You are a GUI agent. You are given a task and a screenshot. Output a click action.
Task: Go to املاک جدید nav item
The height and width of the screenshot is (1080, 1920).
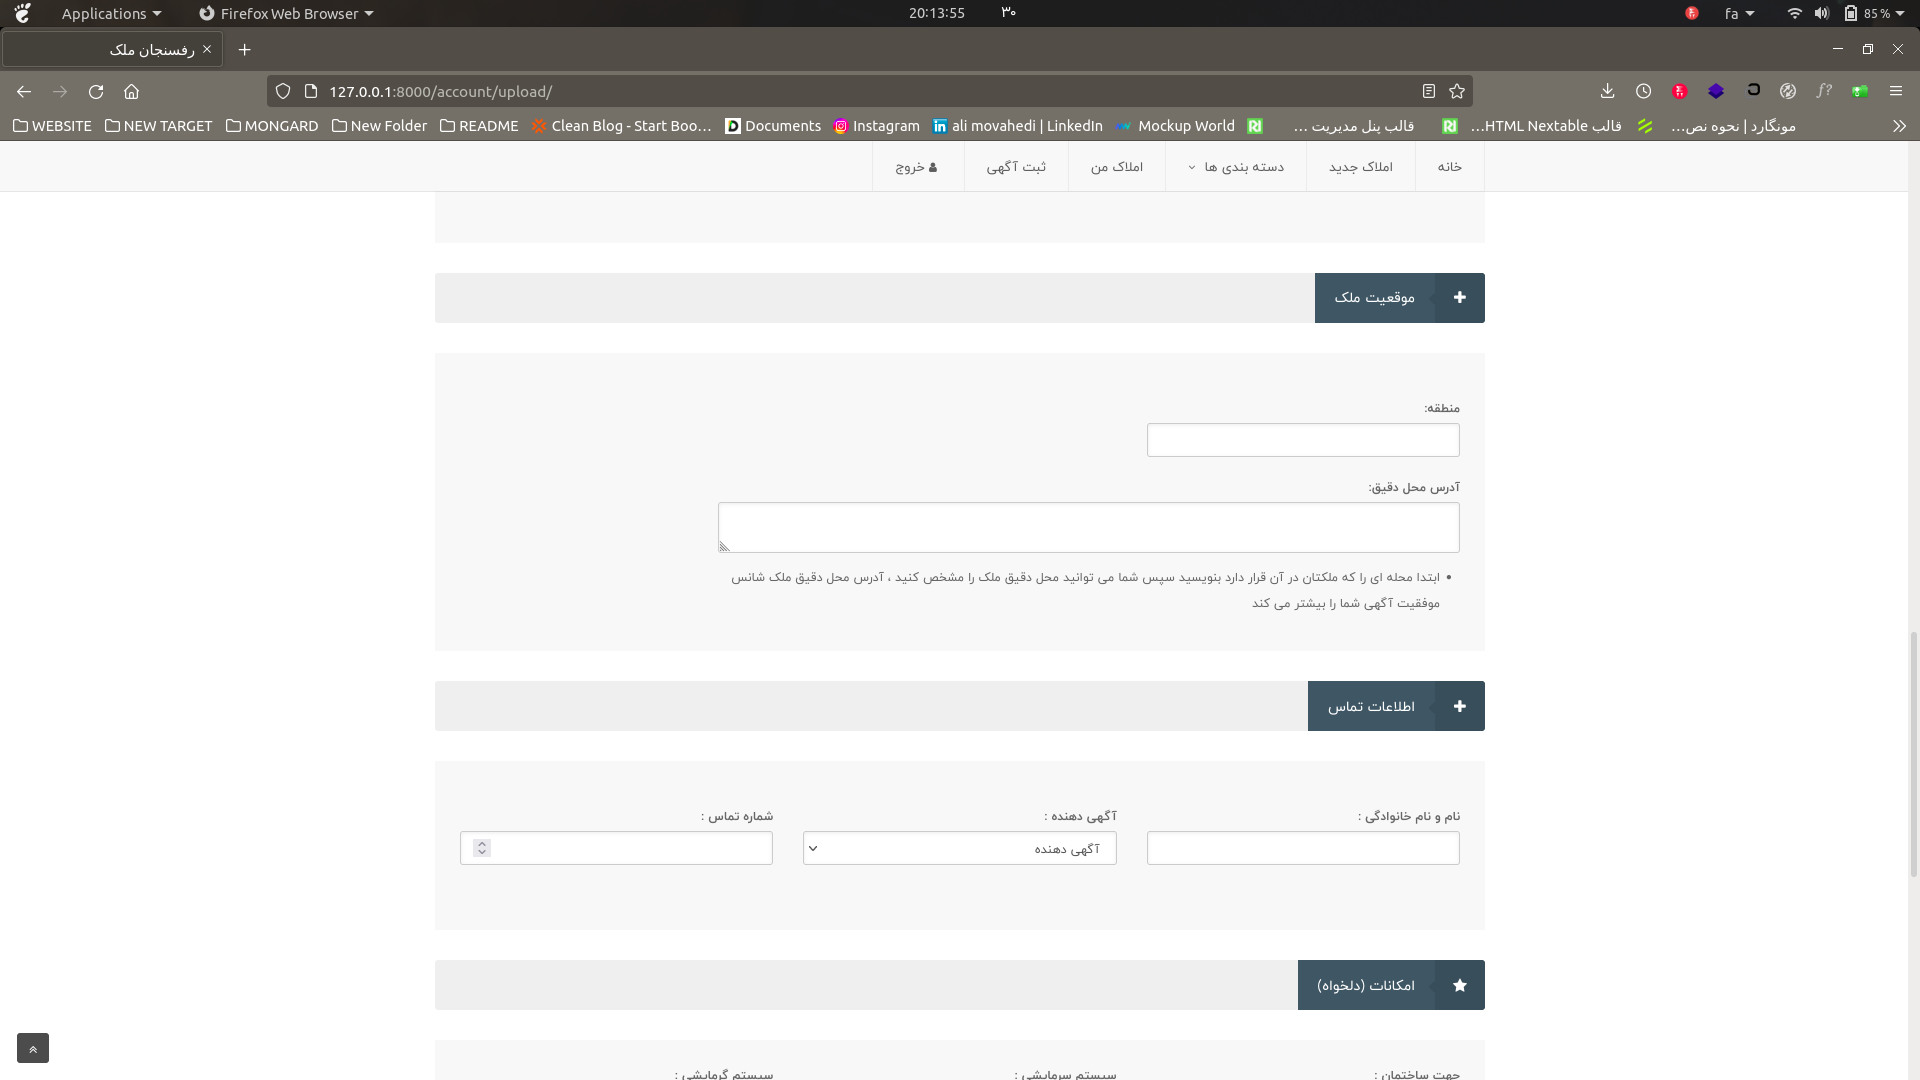1360,167
